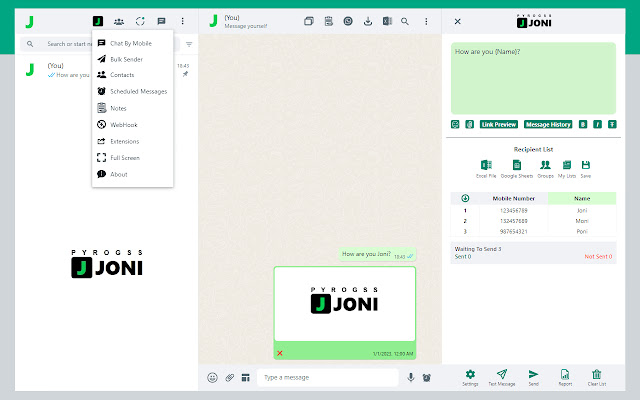Click the green message text area

click(533, 78)
